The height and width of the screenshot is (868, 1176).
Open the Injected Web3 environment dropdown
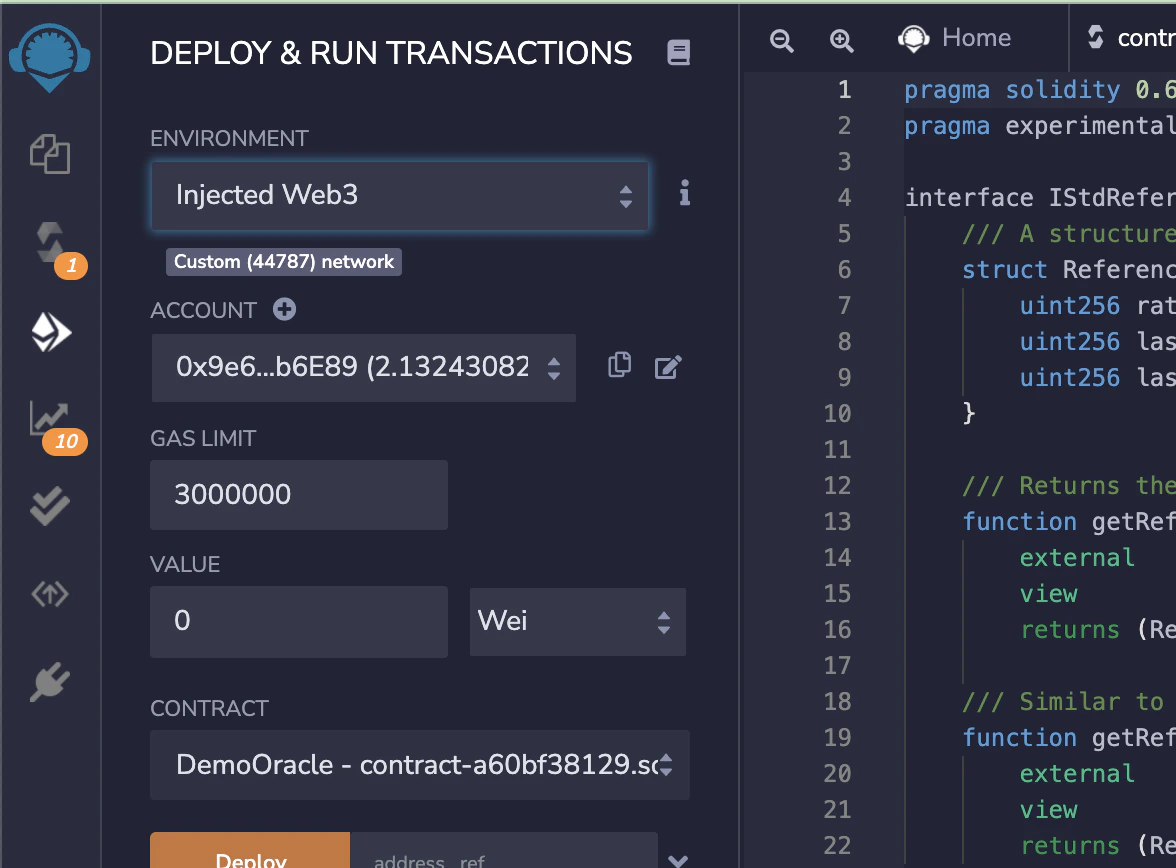(x=400, y=196)
